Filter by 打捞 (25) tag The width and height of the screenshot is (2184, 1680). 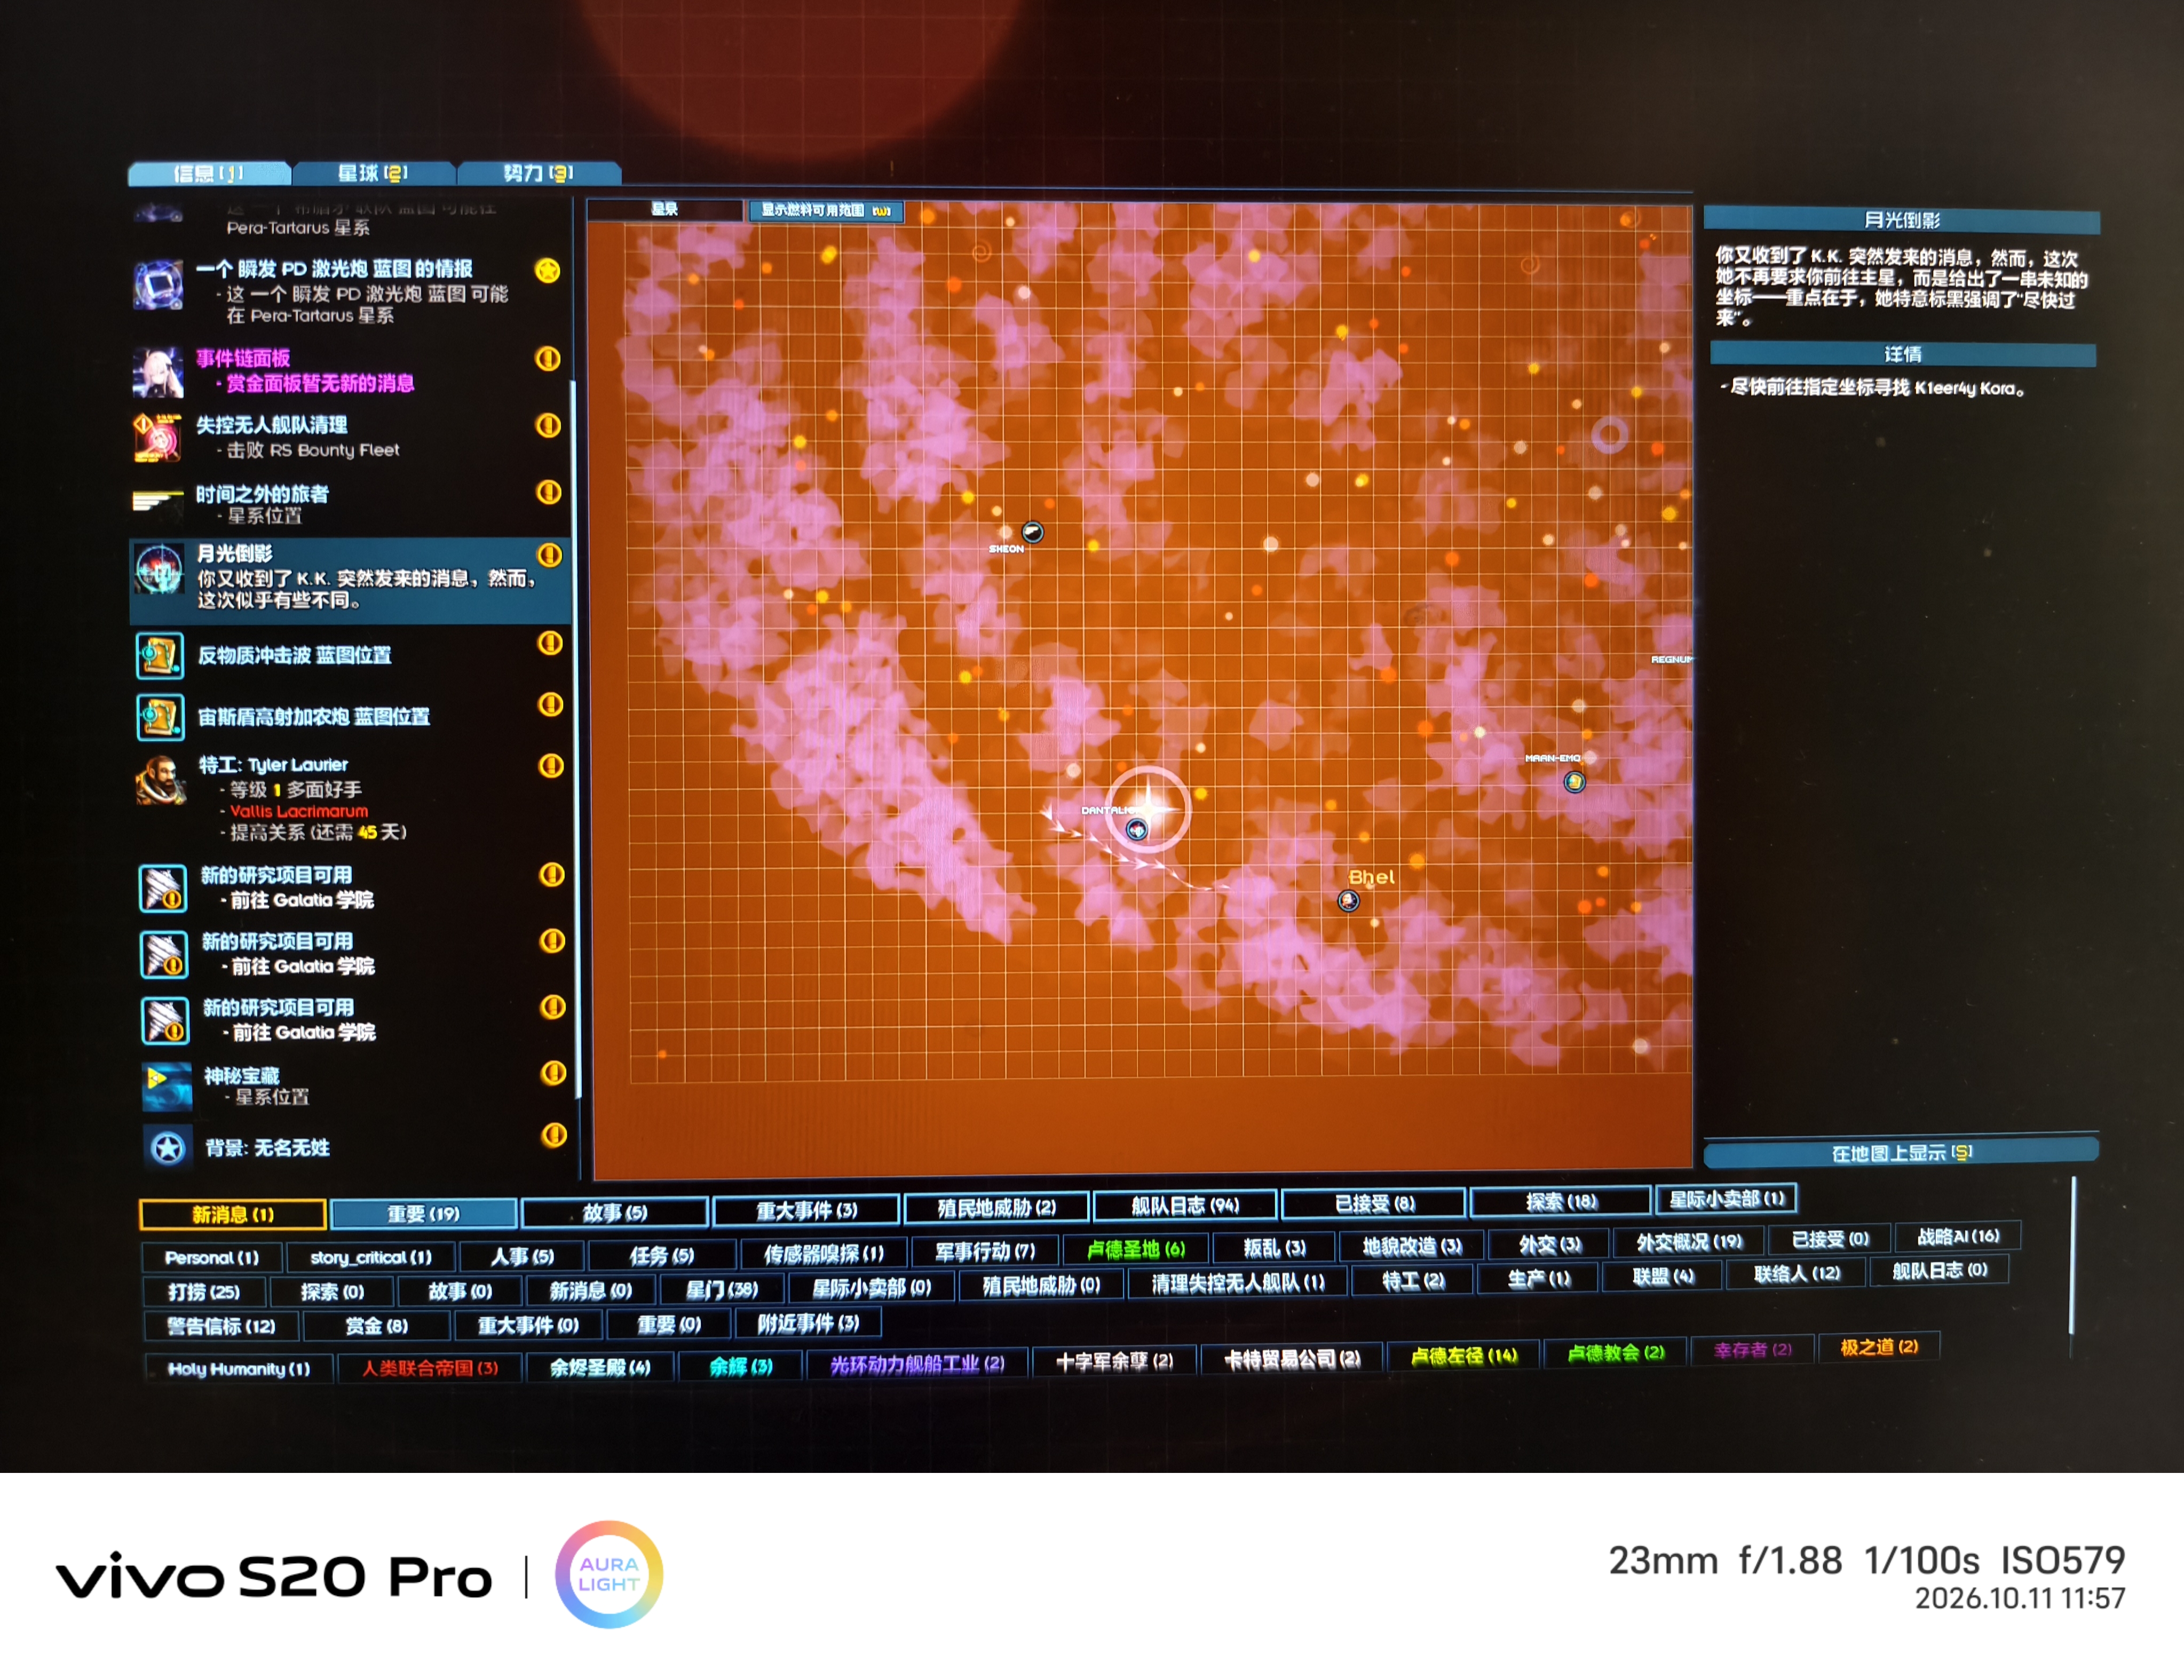click(204, 1292)
